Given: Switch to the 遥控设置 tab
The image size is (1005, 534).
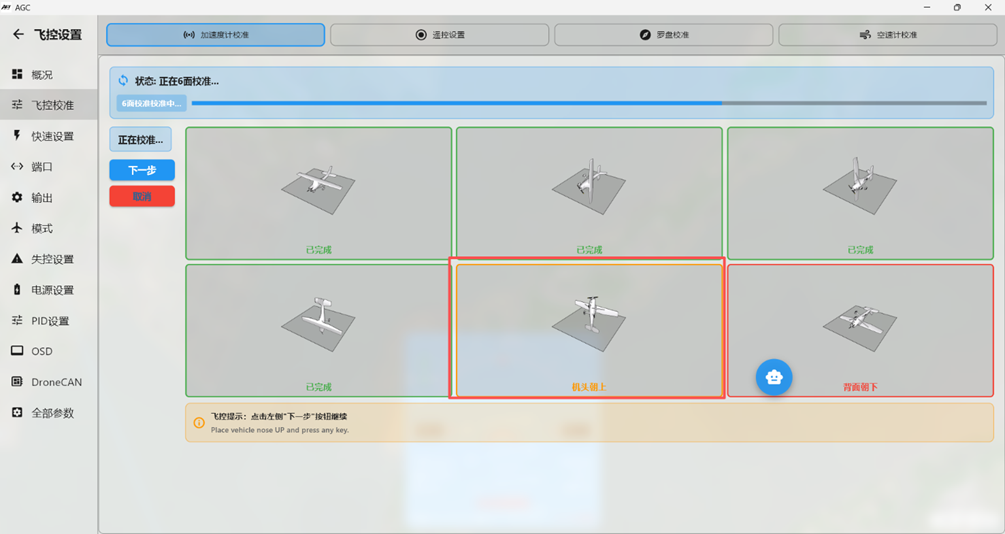Looking at the screenshot, I should 439,35.
